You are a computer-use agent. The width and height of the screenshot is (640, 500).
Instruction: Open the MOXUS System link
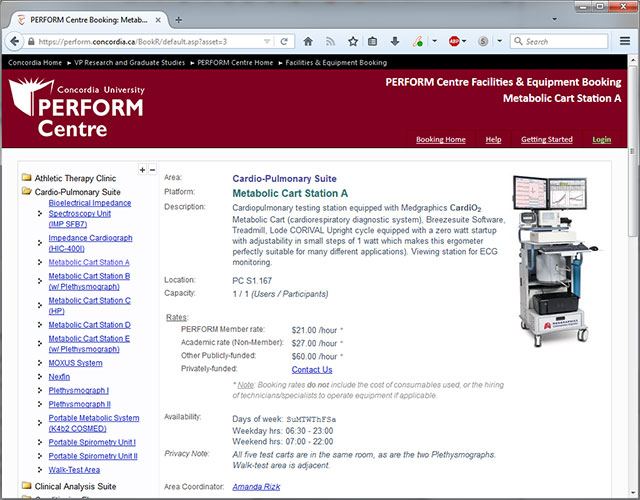[x=75, y=363]
